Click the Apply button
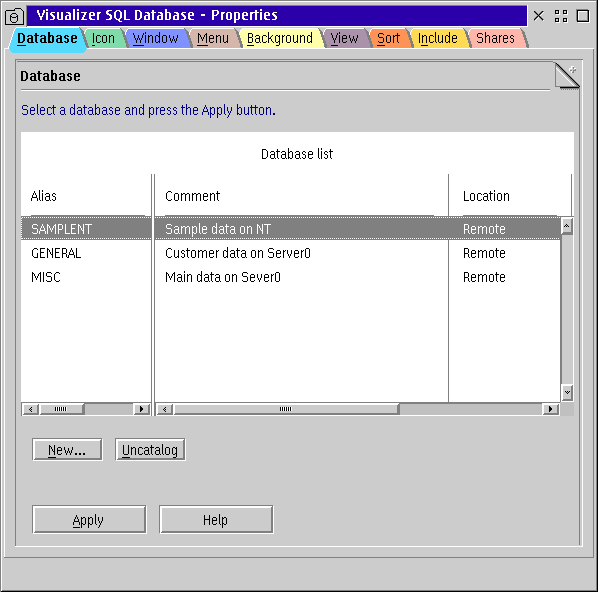The image size is (598, 592). pos(89,520)
